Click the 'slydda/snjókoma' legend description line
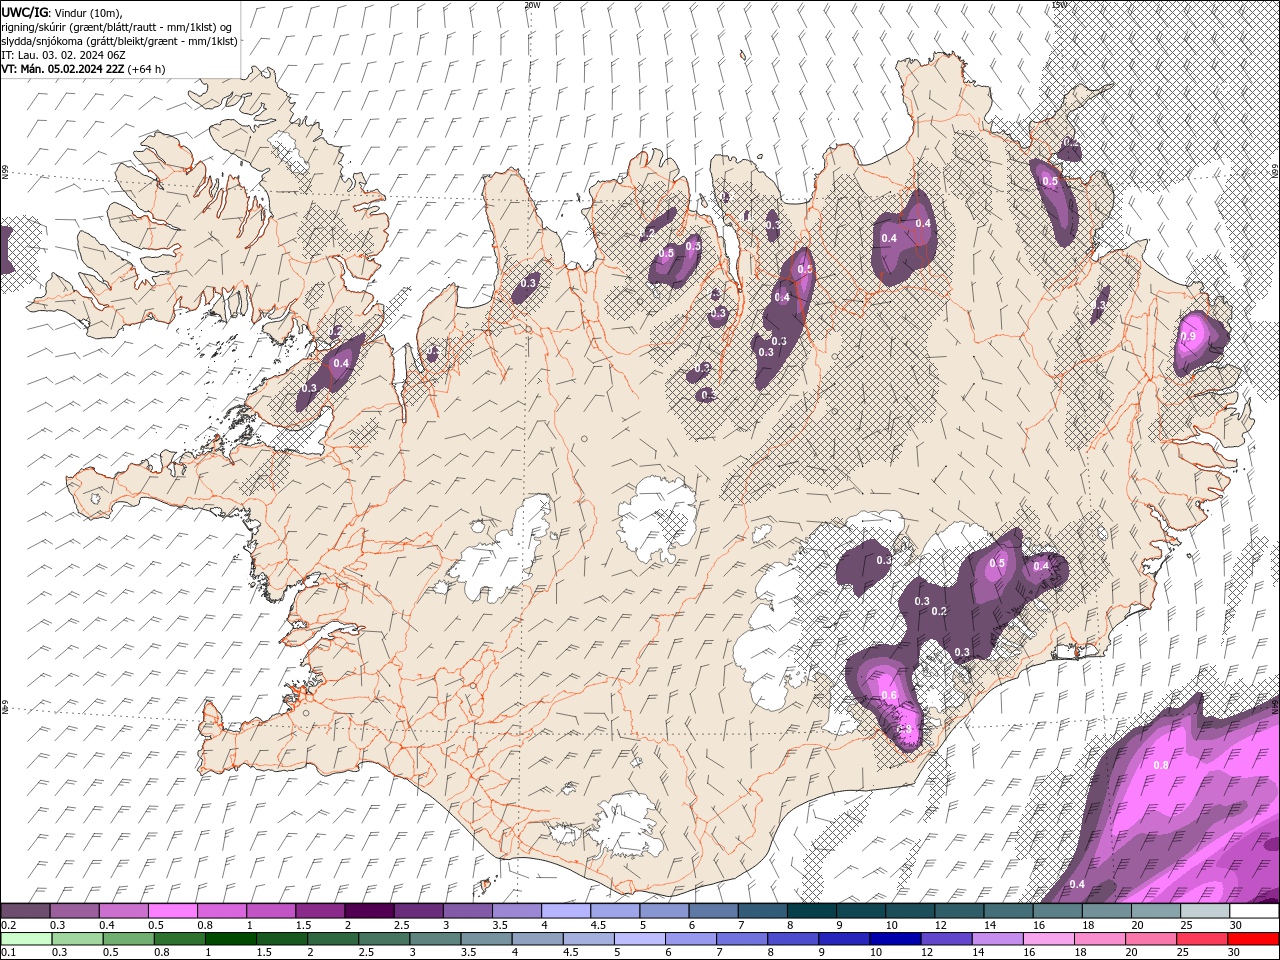This screenshot has height=960, width=1280. pos(119,41)
